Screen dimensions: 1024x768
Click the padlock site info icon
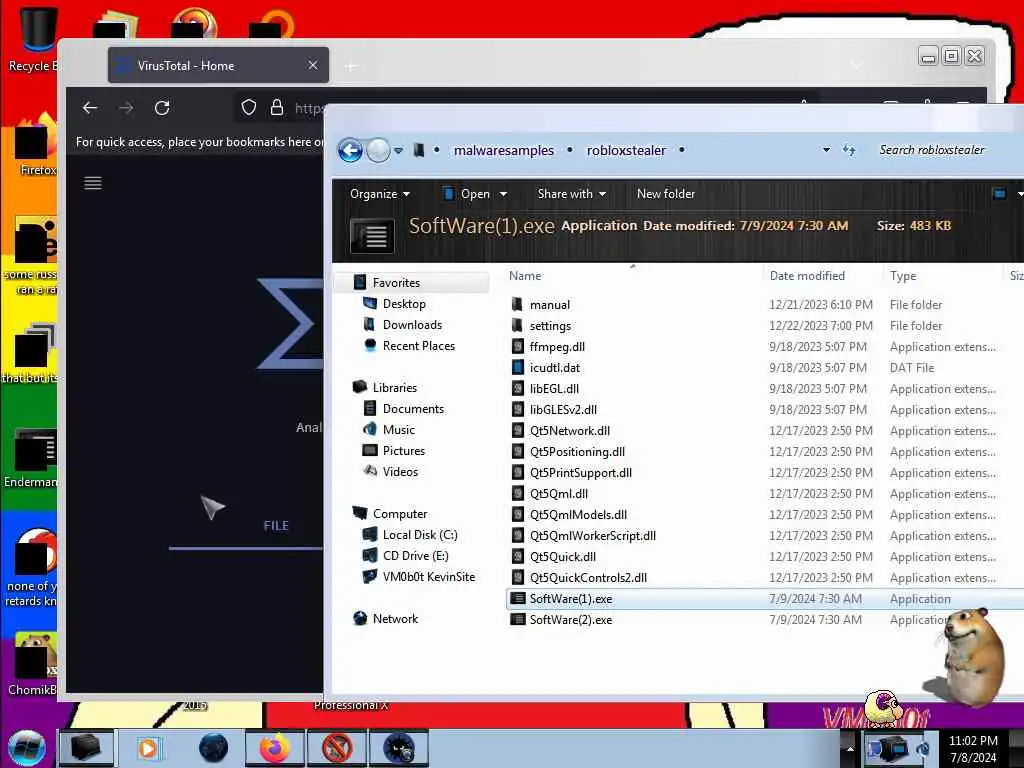pyautogui.click(x=277, y=107)
